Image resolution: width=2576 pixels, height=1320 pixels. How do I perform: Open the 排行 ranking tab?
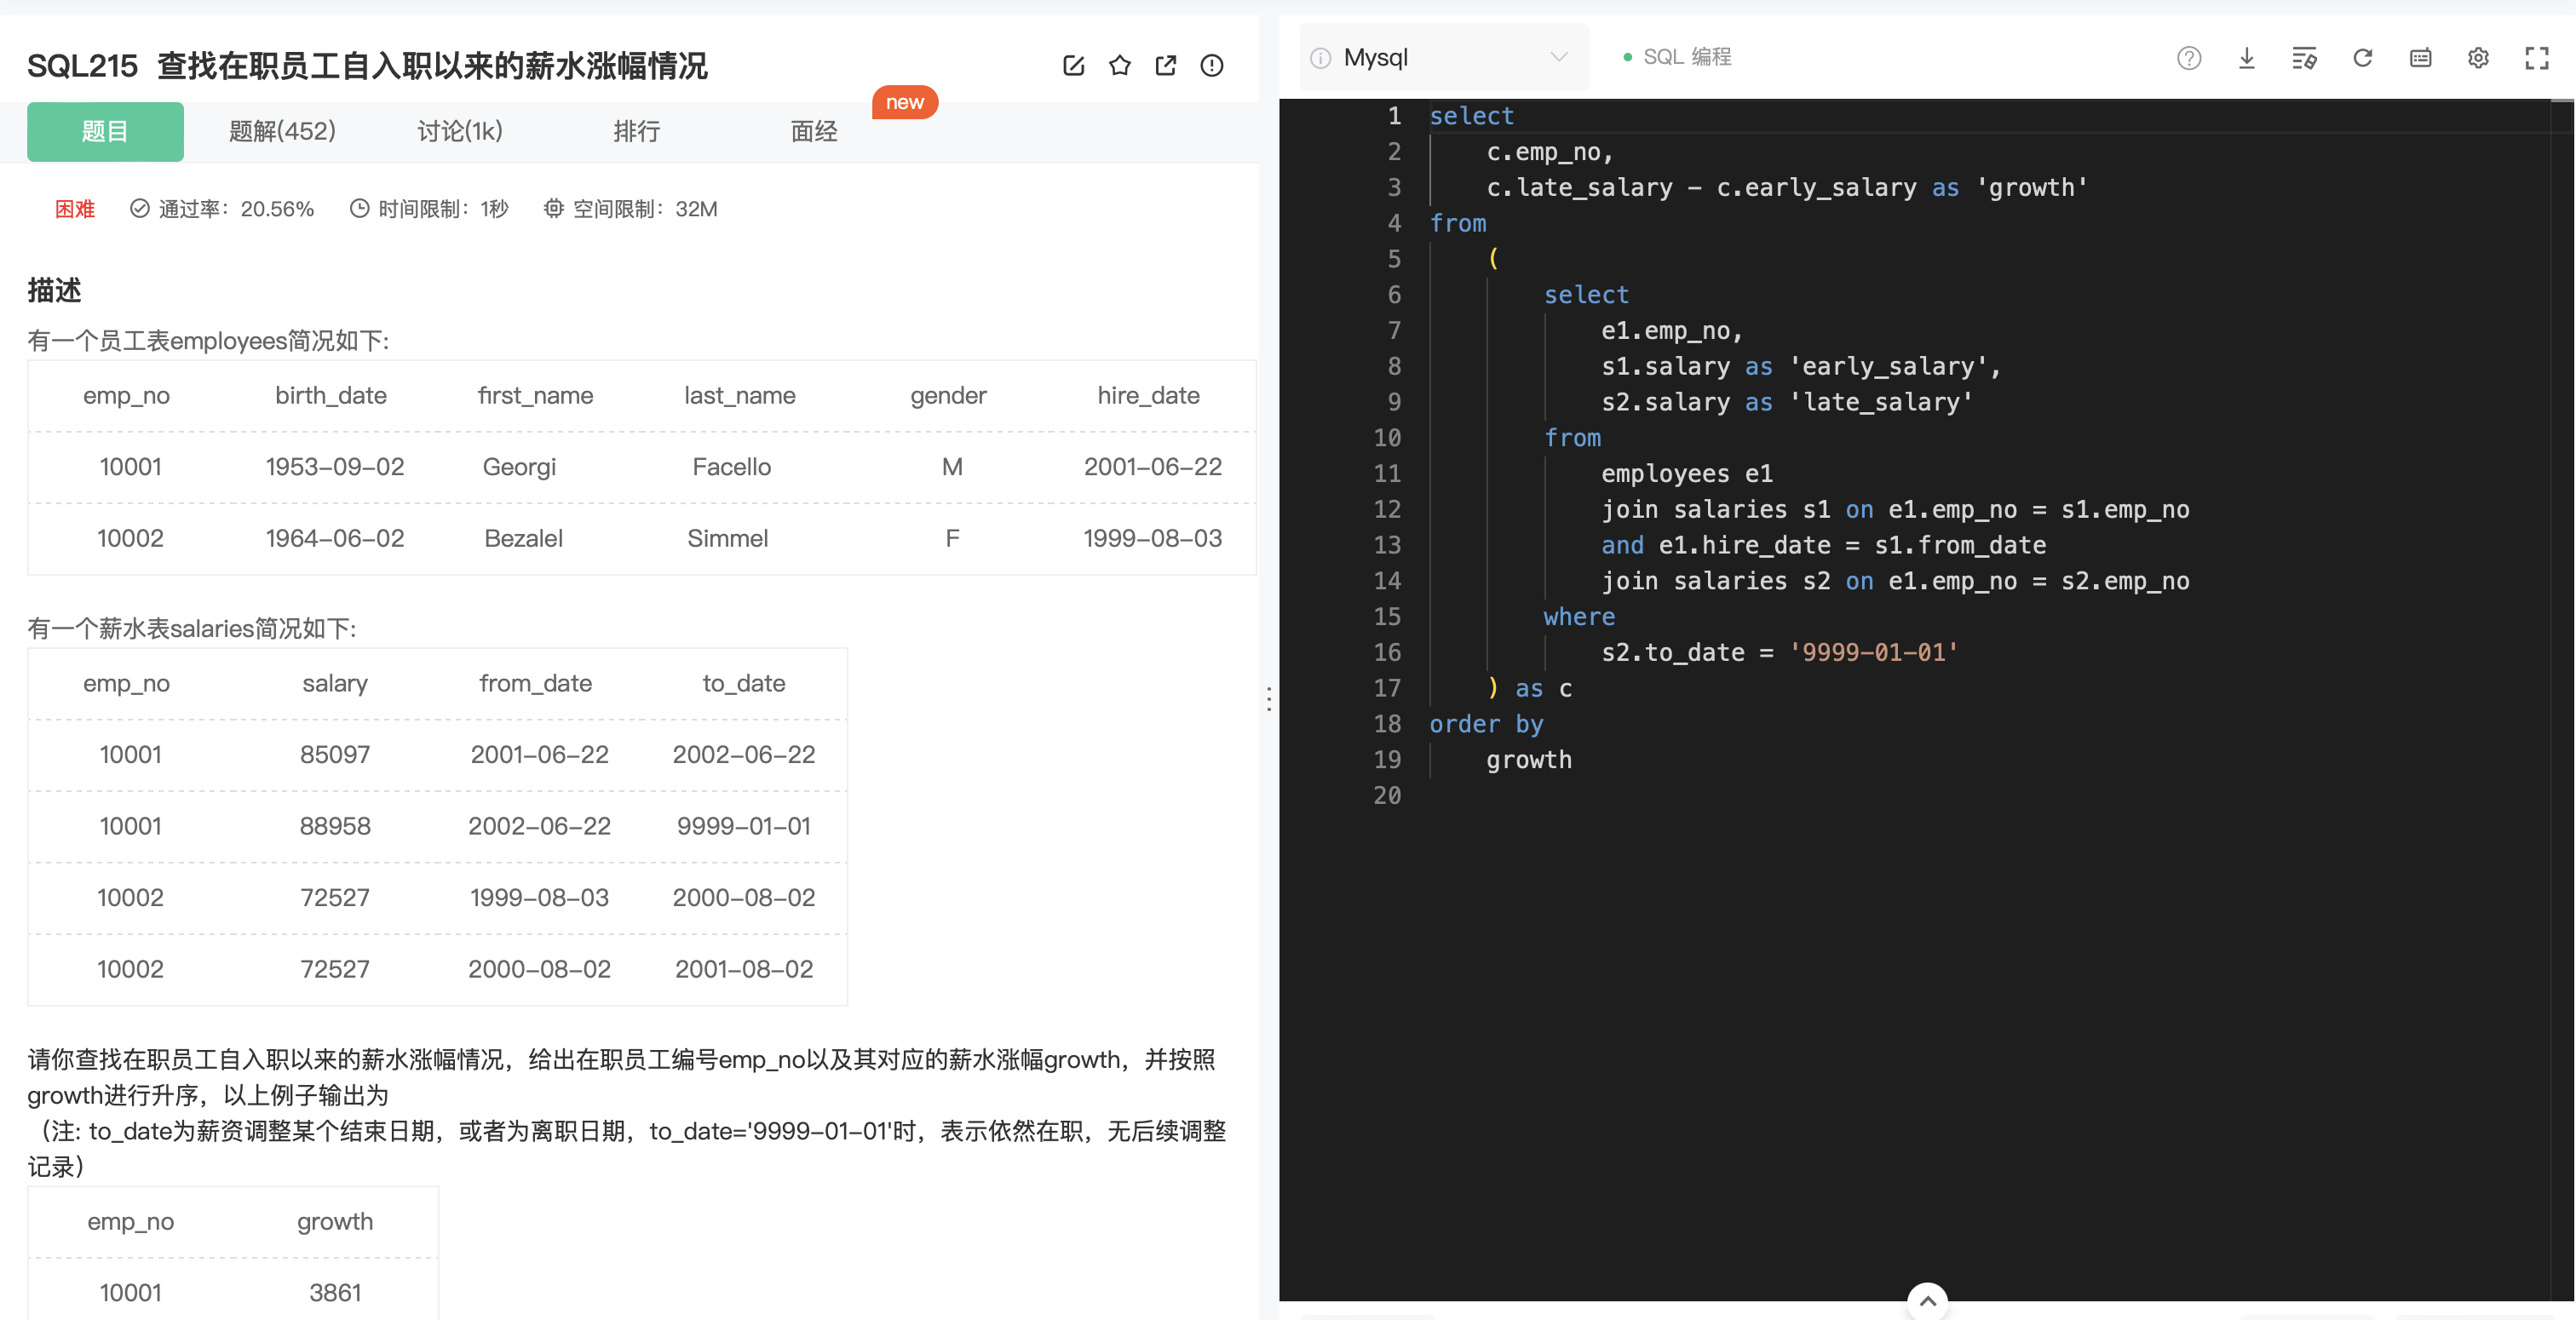(x=636, y=131)
